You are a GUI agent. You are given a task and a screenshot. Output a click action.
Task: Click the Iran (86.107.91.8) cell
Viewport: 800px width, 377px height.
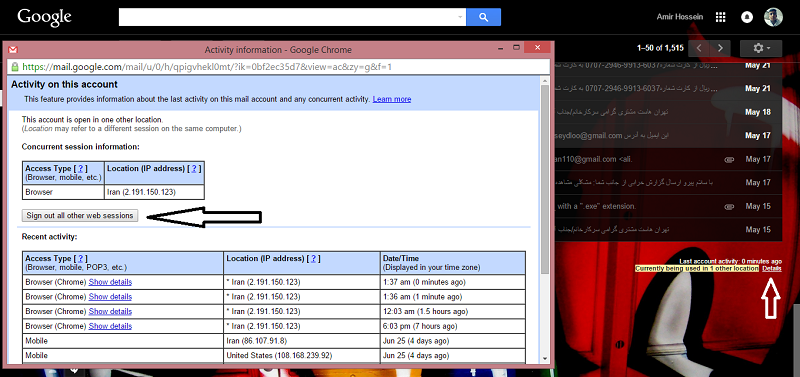pos(302,341)
